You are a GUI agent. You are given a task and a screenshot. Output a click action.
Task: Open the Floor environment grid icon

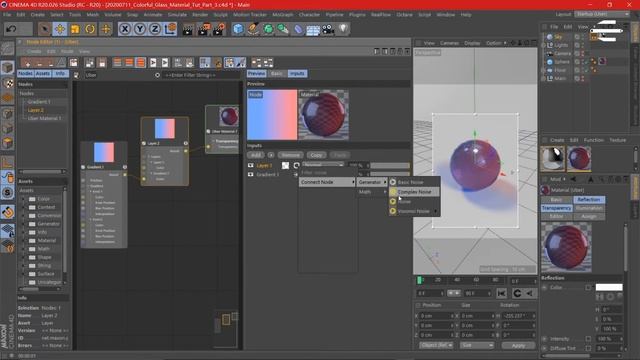click(x=313, y=30)
